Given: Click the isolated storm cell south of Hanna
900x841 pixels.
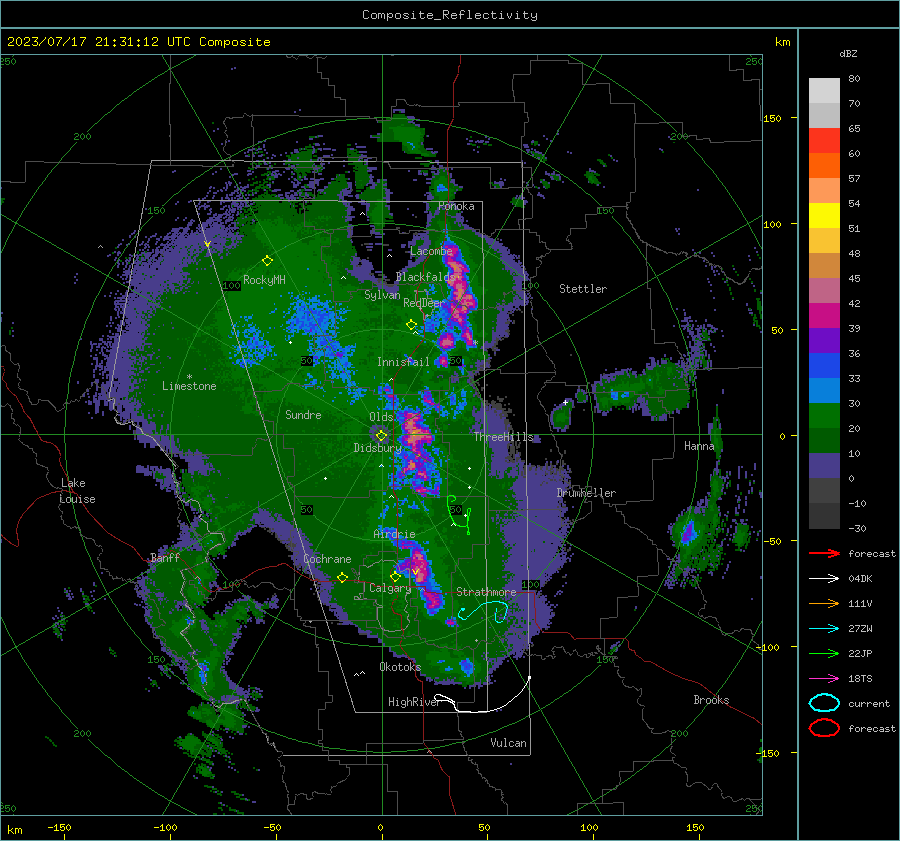Looking at the screenshot, I should coord(689,532).
